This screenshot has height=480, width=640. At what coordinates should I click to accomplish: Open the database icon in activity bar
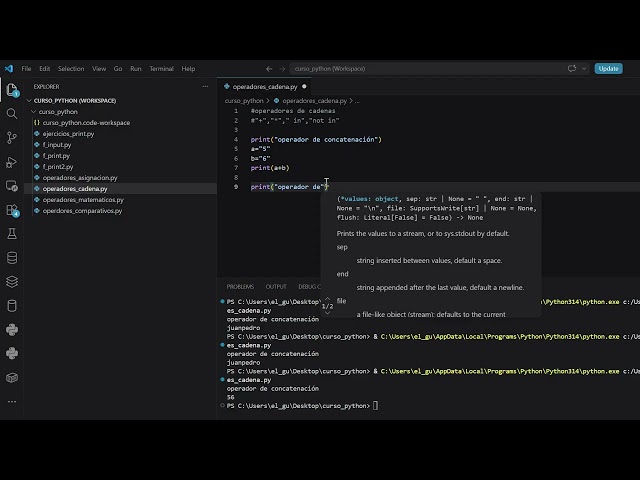point(12,258)
